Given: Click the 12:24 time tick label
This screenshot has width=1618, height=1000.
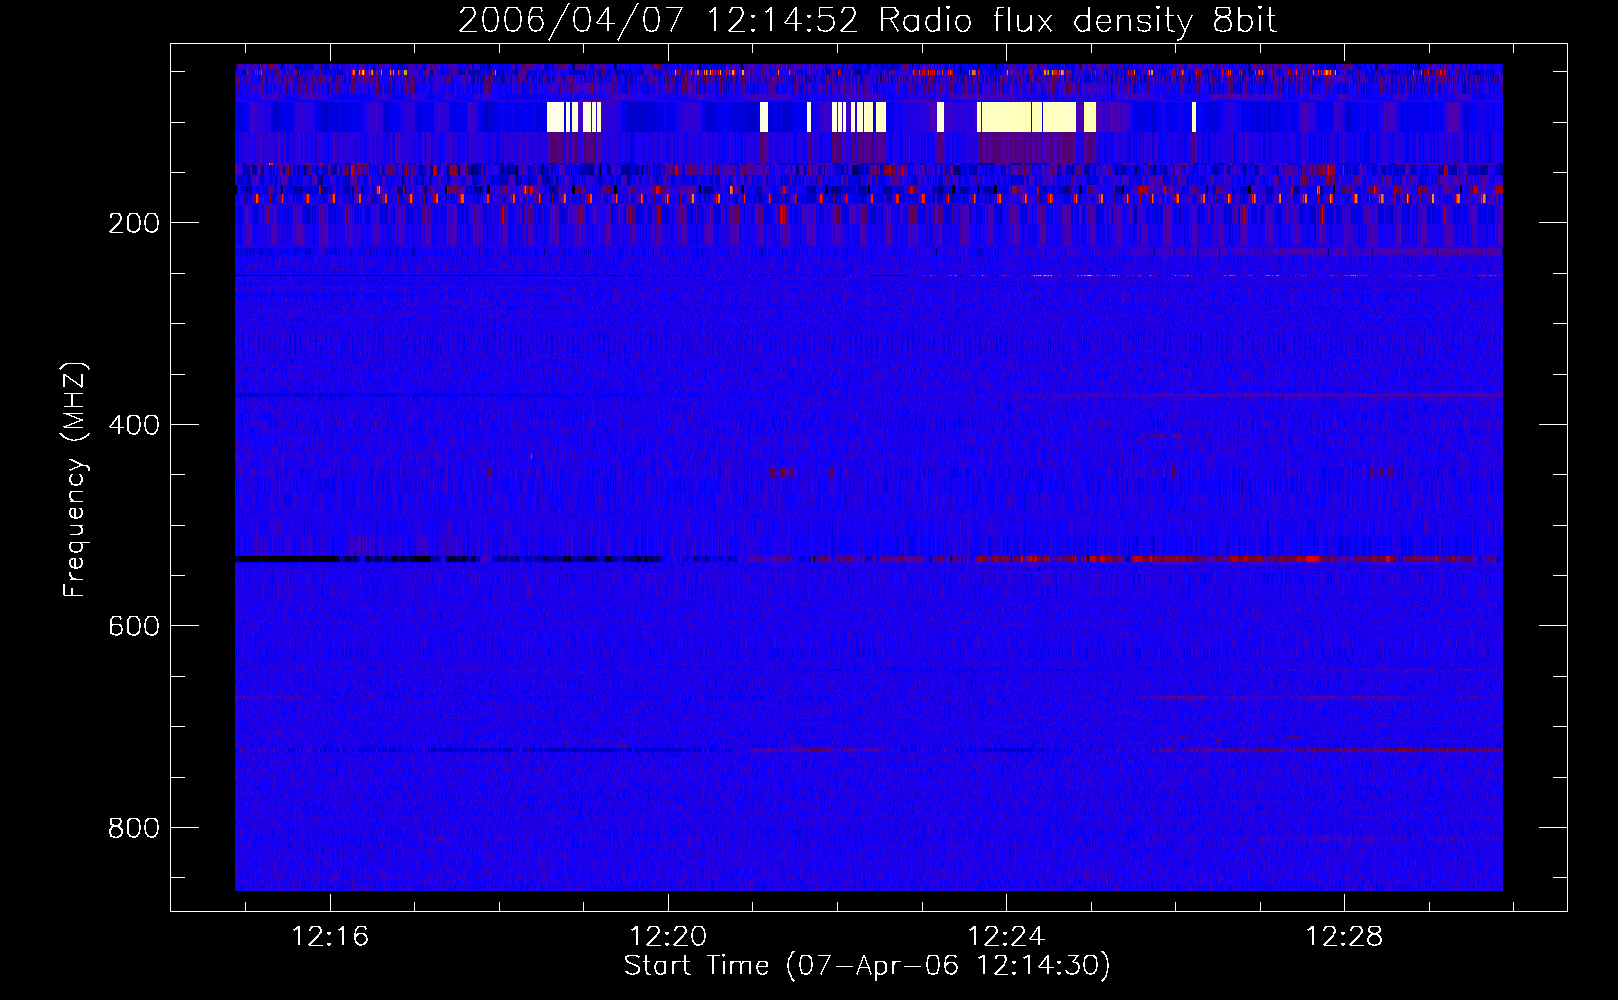Looking at the screenshot, I should tap(1006, 936).
